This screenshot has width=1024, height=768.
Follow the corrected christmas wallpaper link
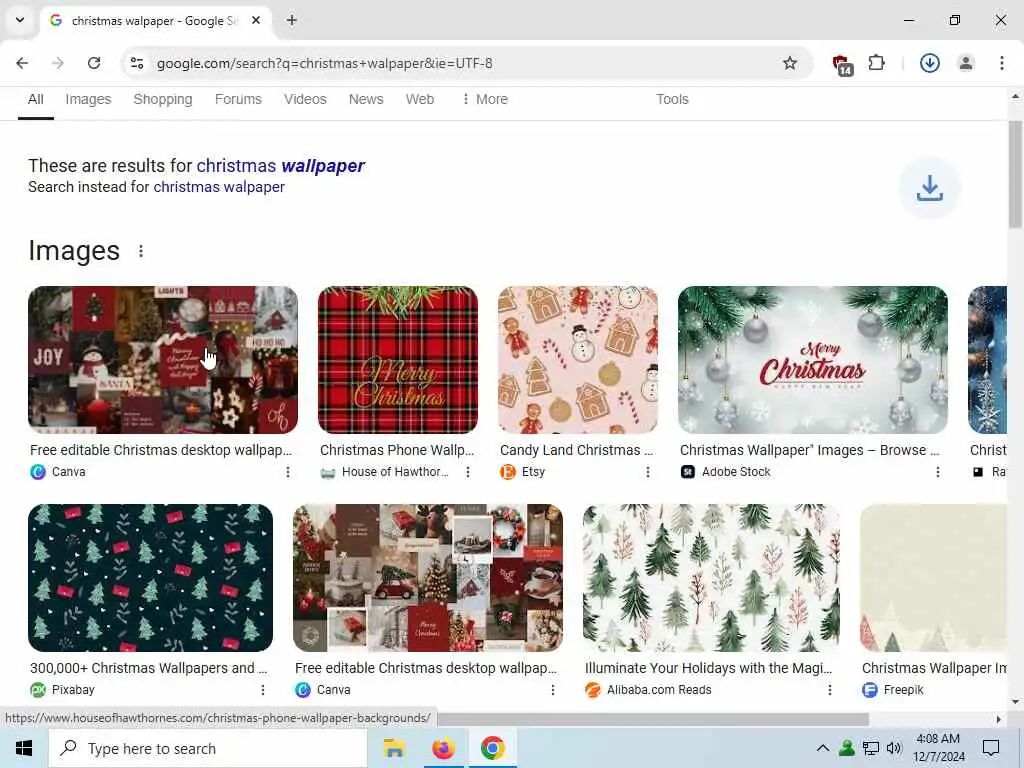[281, 166]
